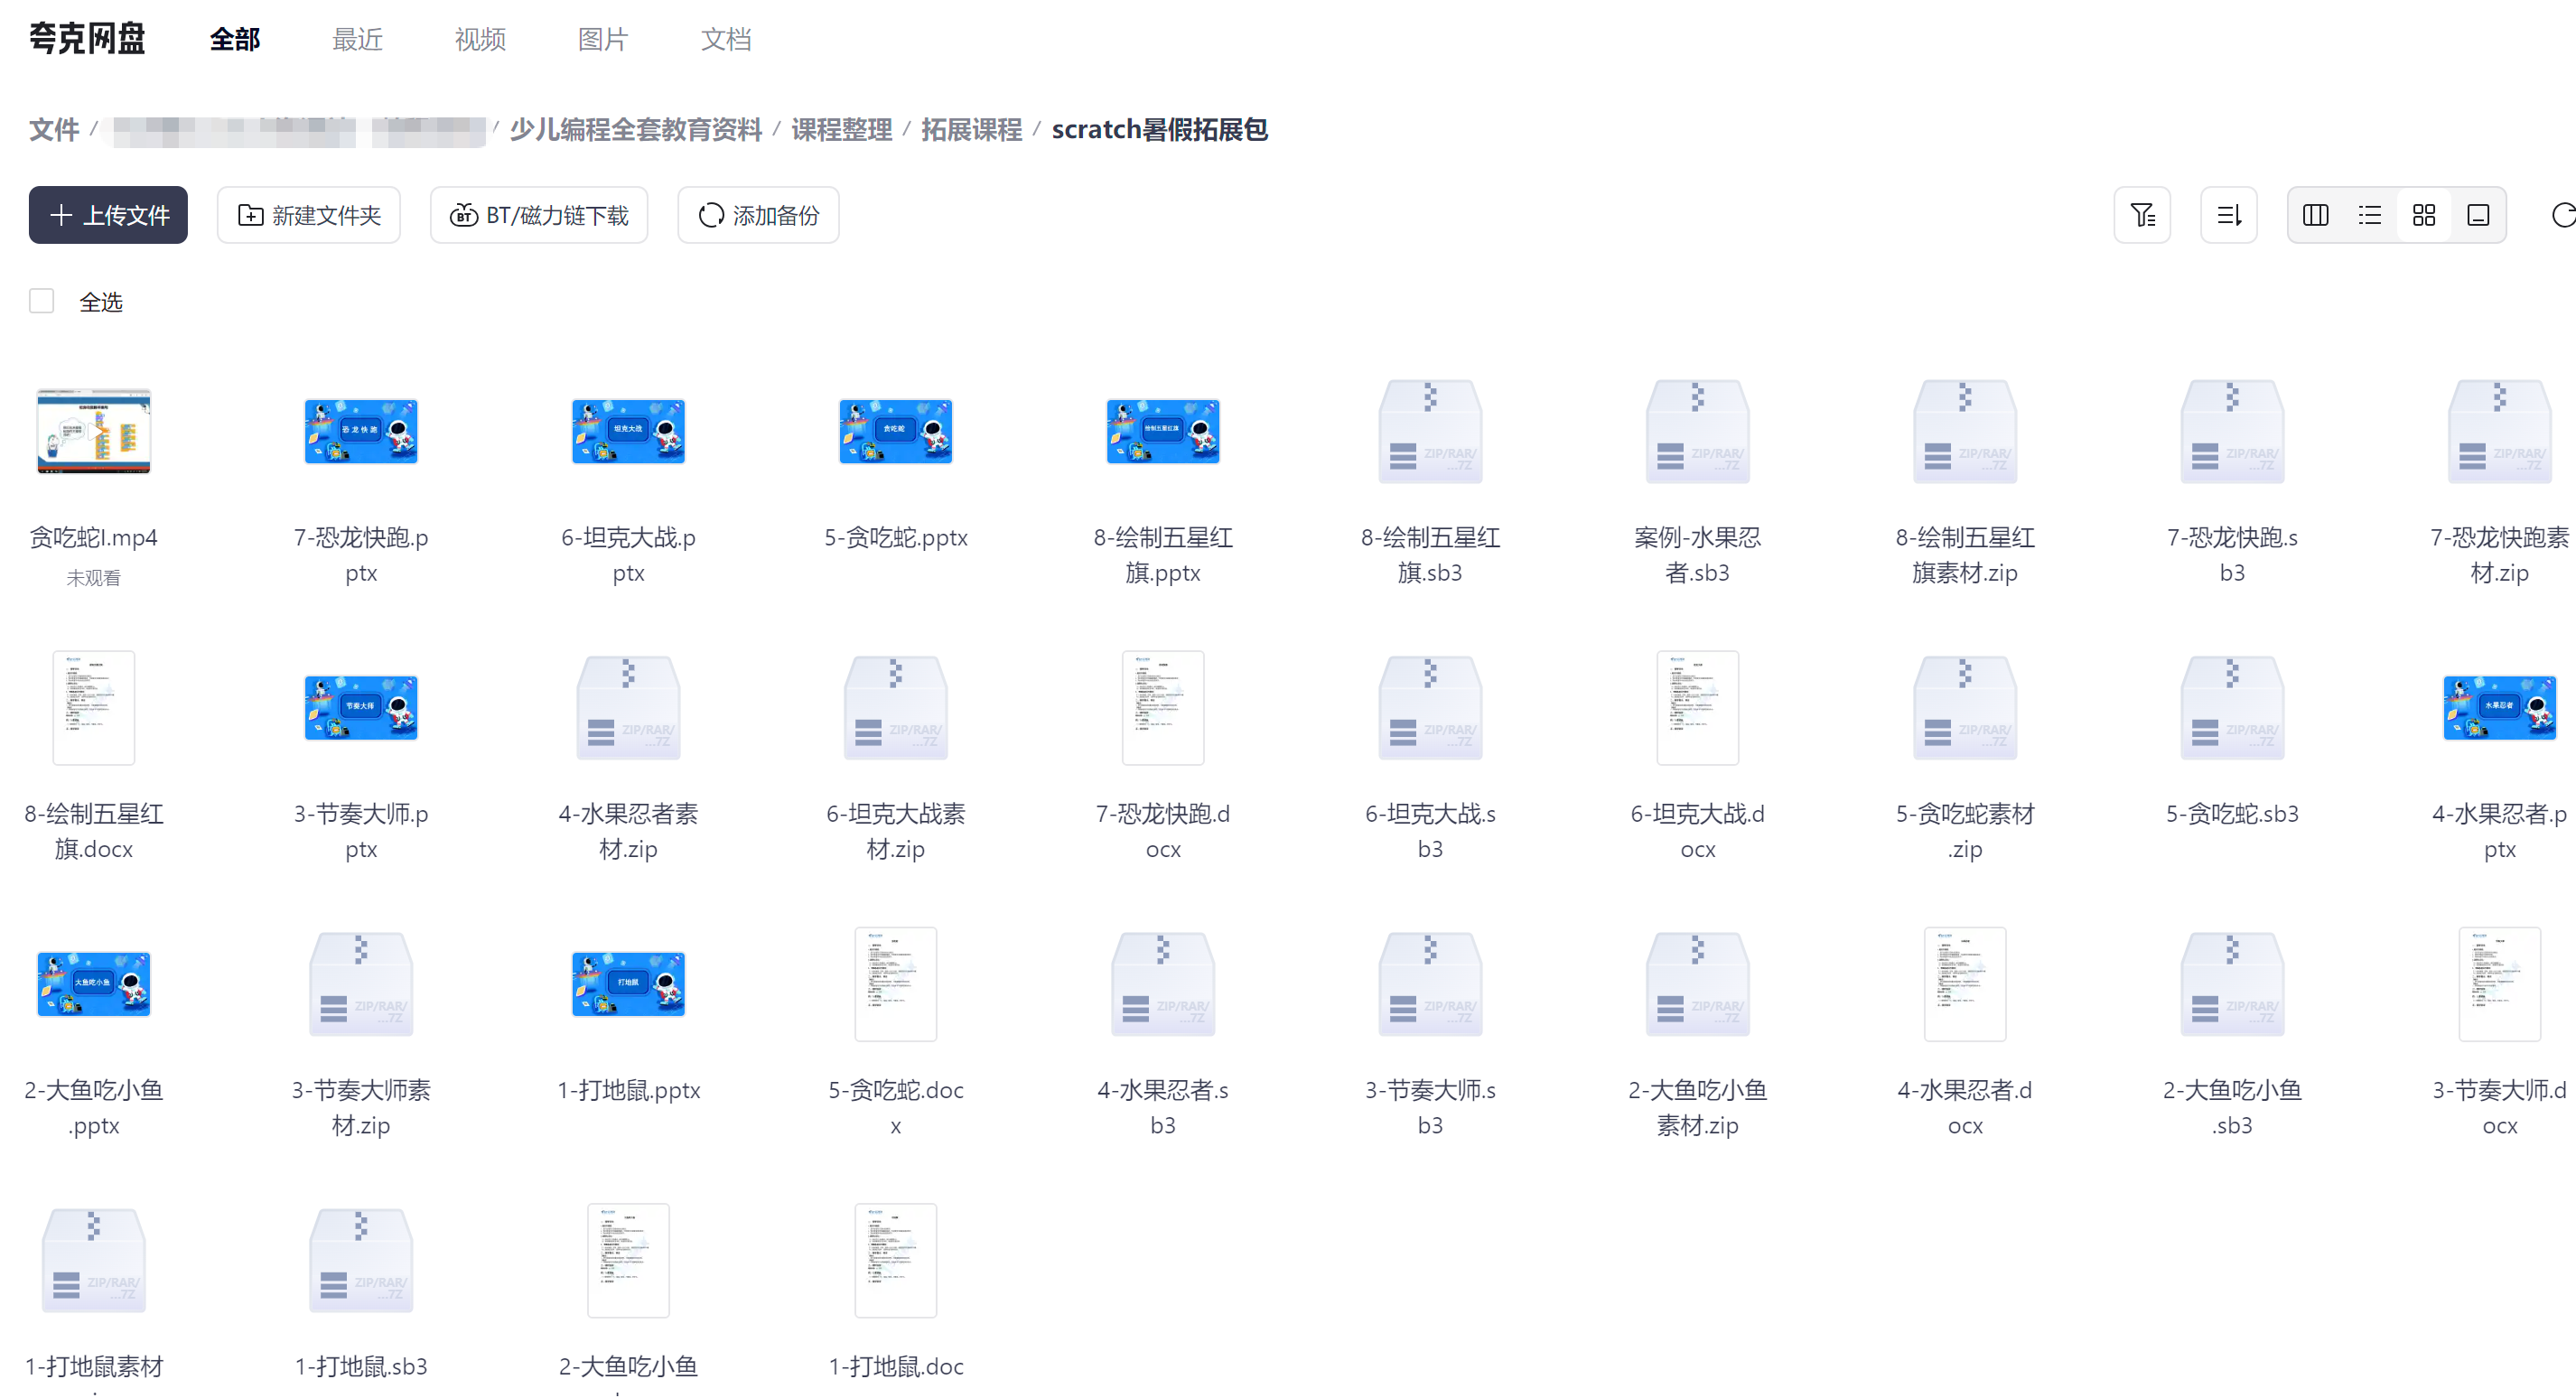Switch to list view layout
Viewport: 2576px width, 1398px height.
click(x=2369, y=215)
